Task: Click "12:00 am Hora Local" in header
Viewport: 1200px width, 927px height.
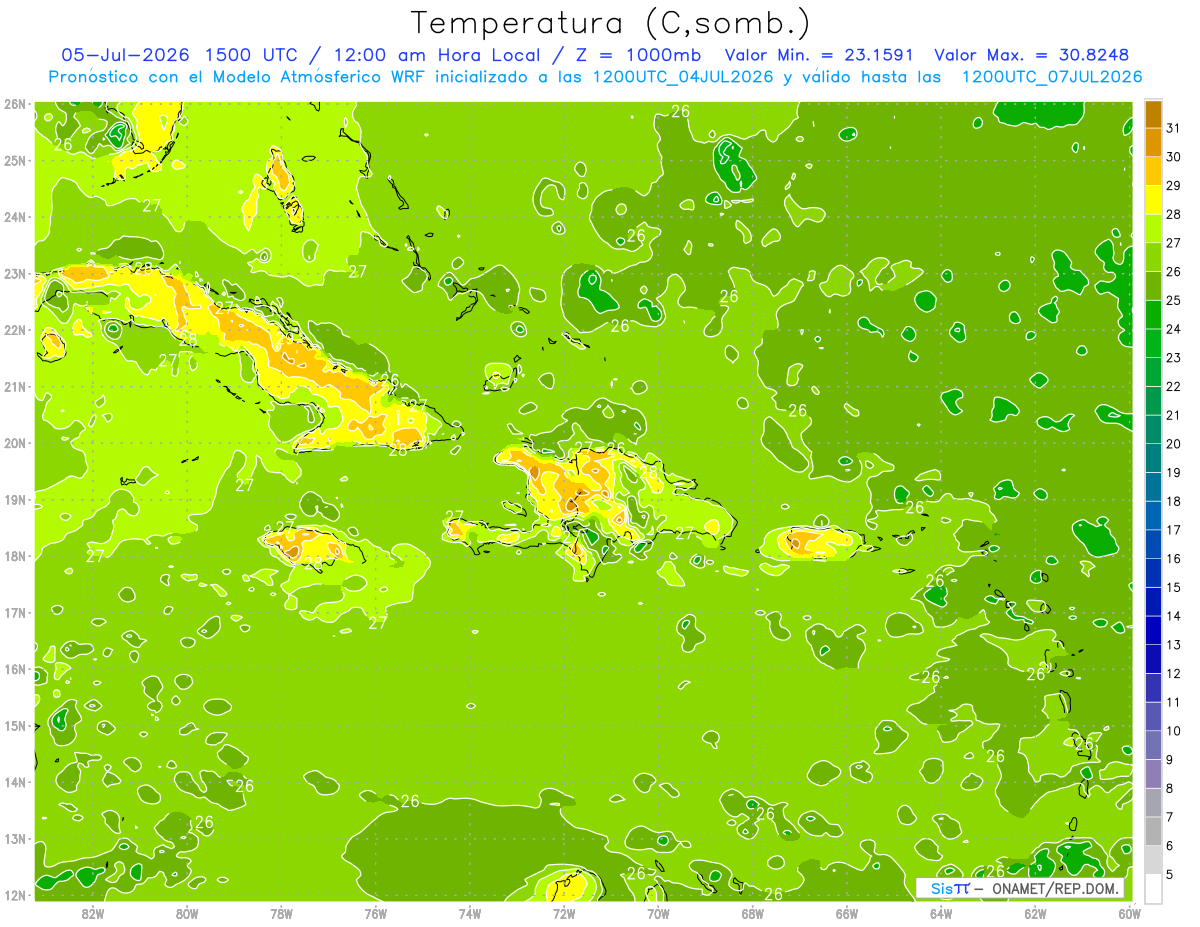Action: pyautogui.click(x=437, y=55)
